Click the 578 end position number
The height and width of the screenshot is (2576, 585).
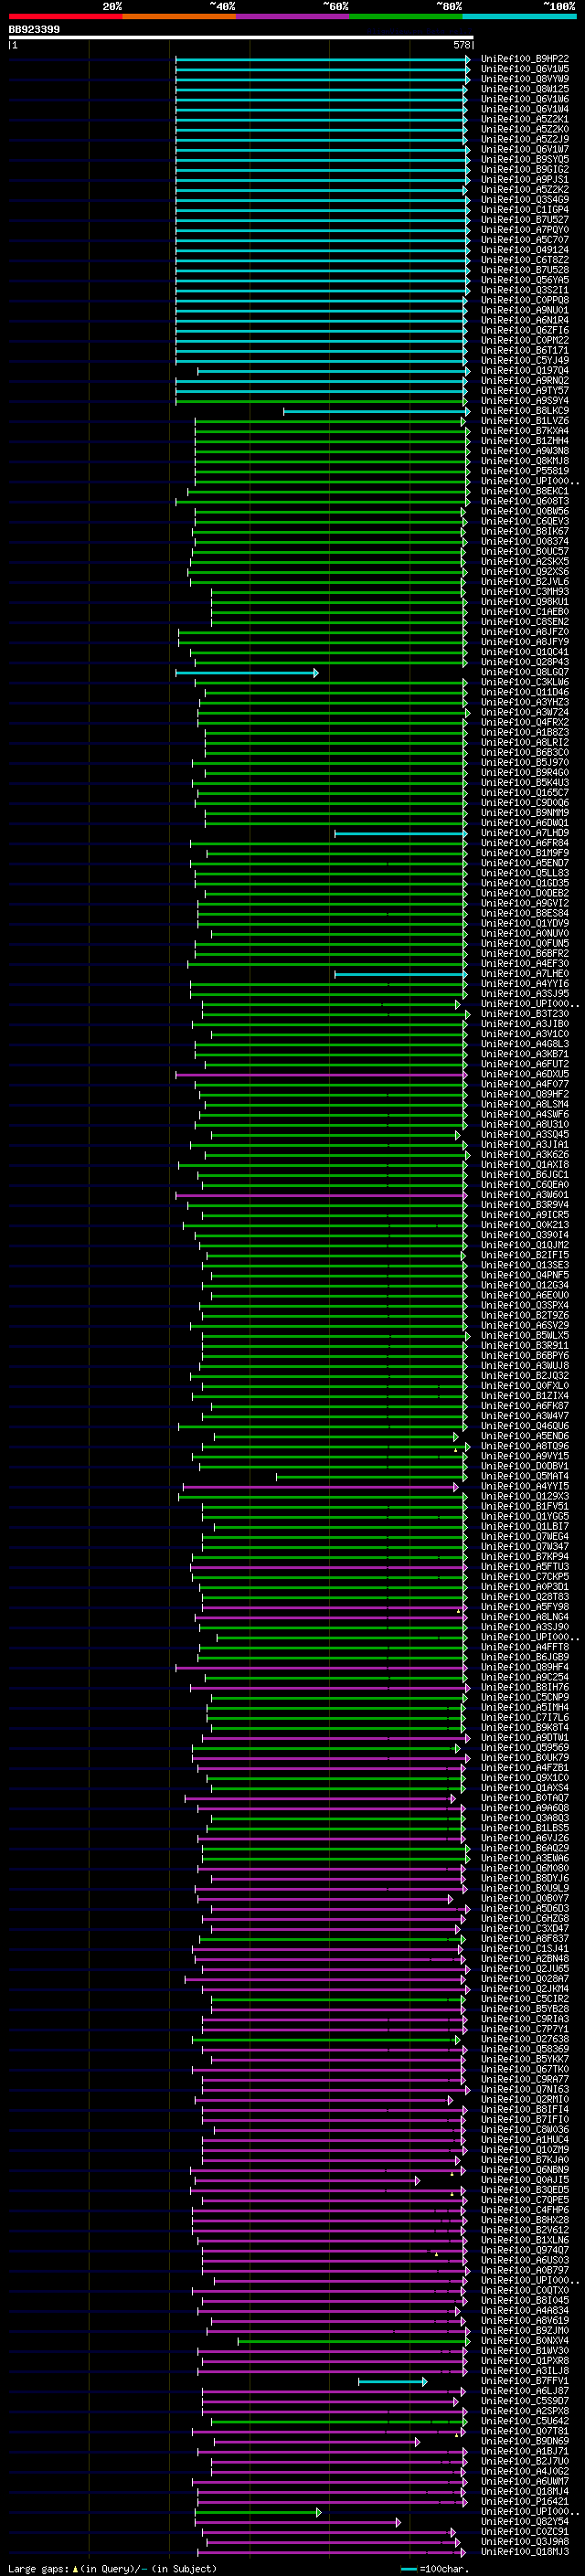462,45
